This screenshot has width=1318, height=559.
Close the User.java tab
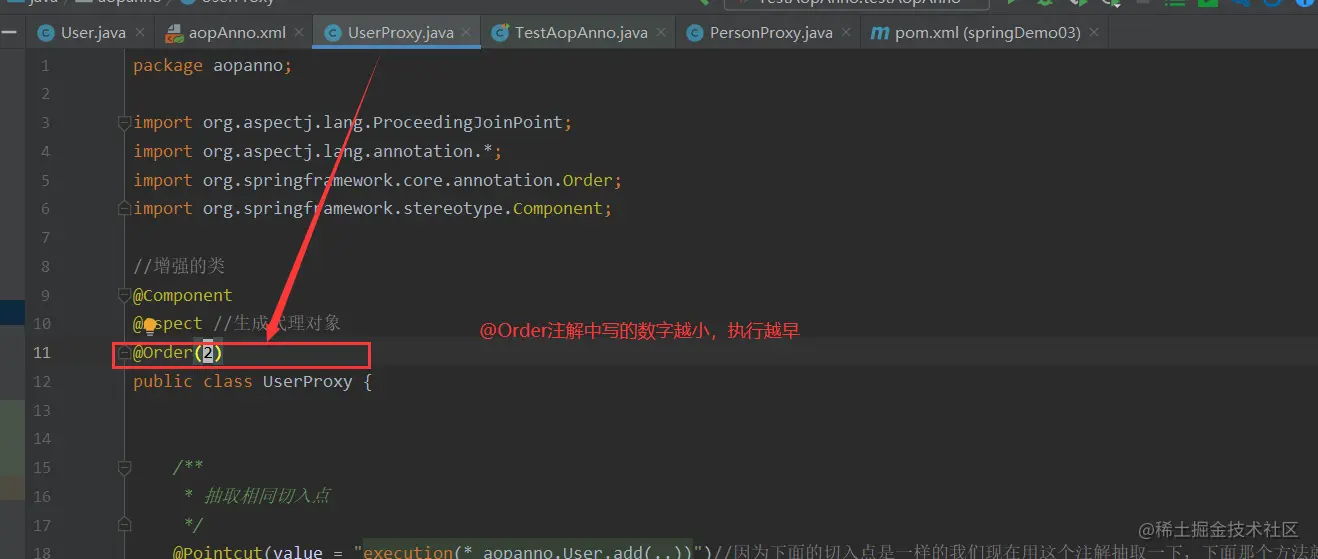[140, 33]
